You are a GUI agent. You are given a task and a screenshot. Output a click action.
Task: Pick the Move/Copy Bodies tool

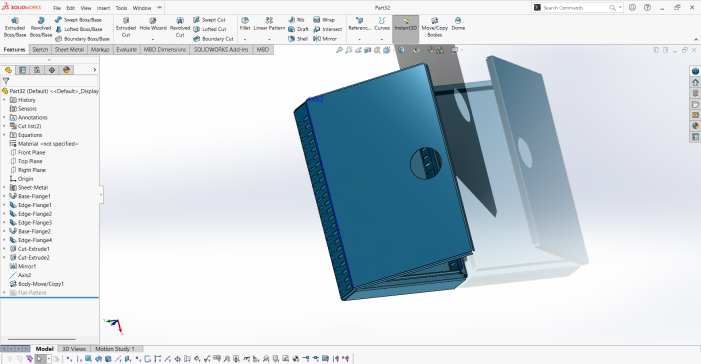click(434, 27)
